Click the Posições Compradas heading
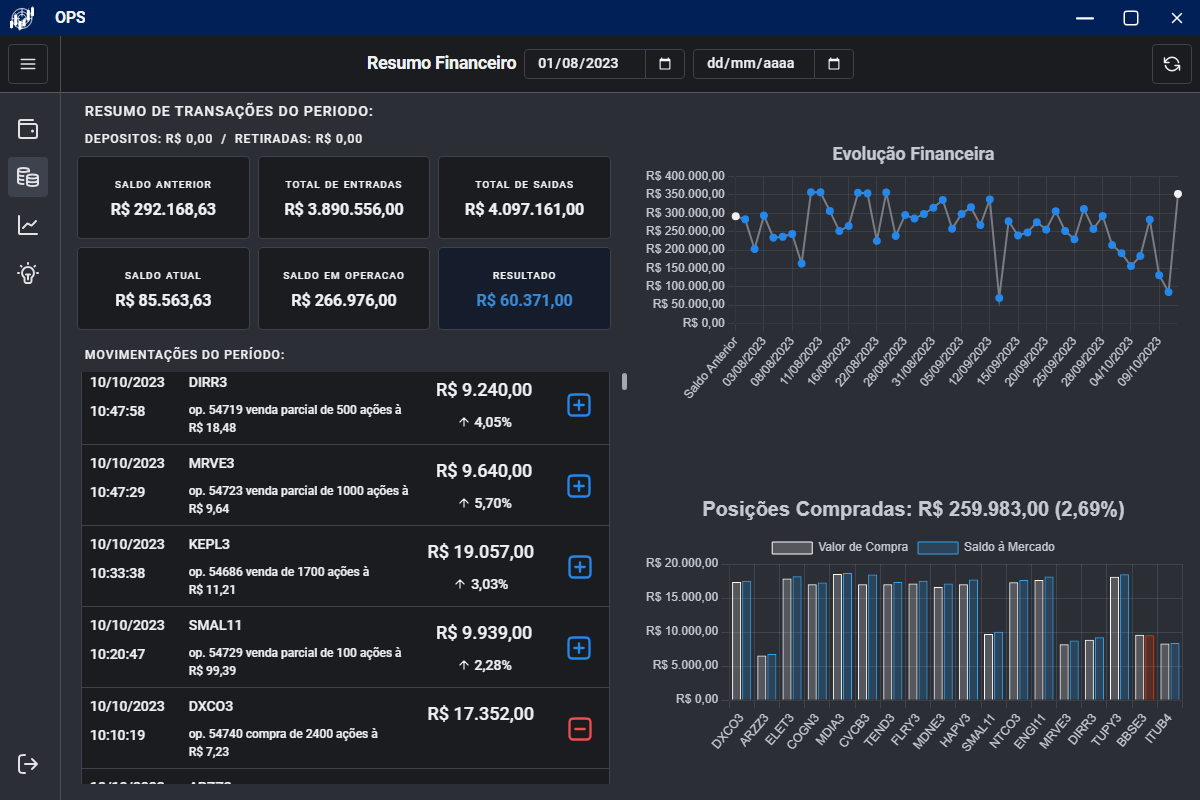 (x=914, y=509)
